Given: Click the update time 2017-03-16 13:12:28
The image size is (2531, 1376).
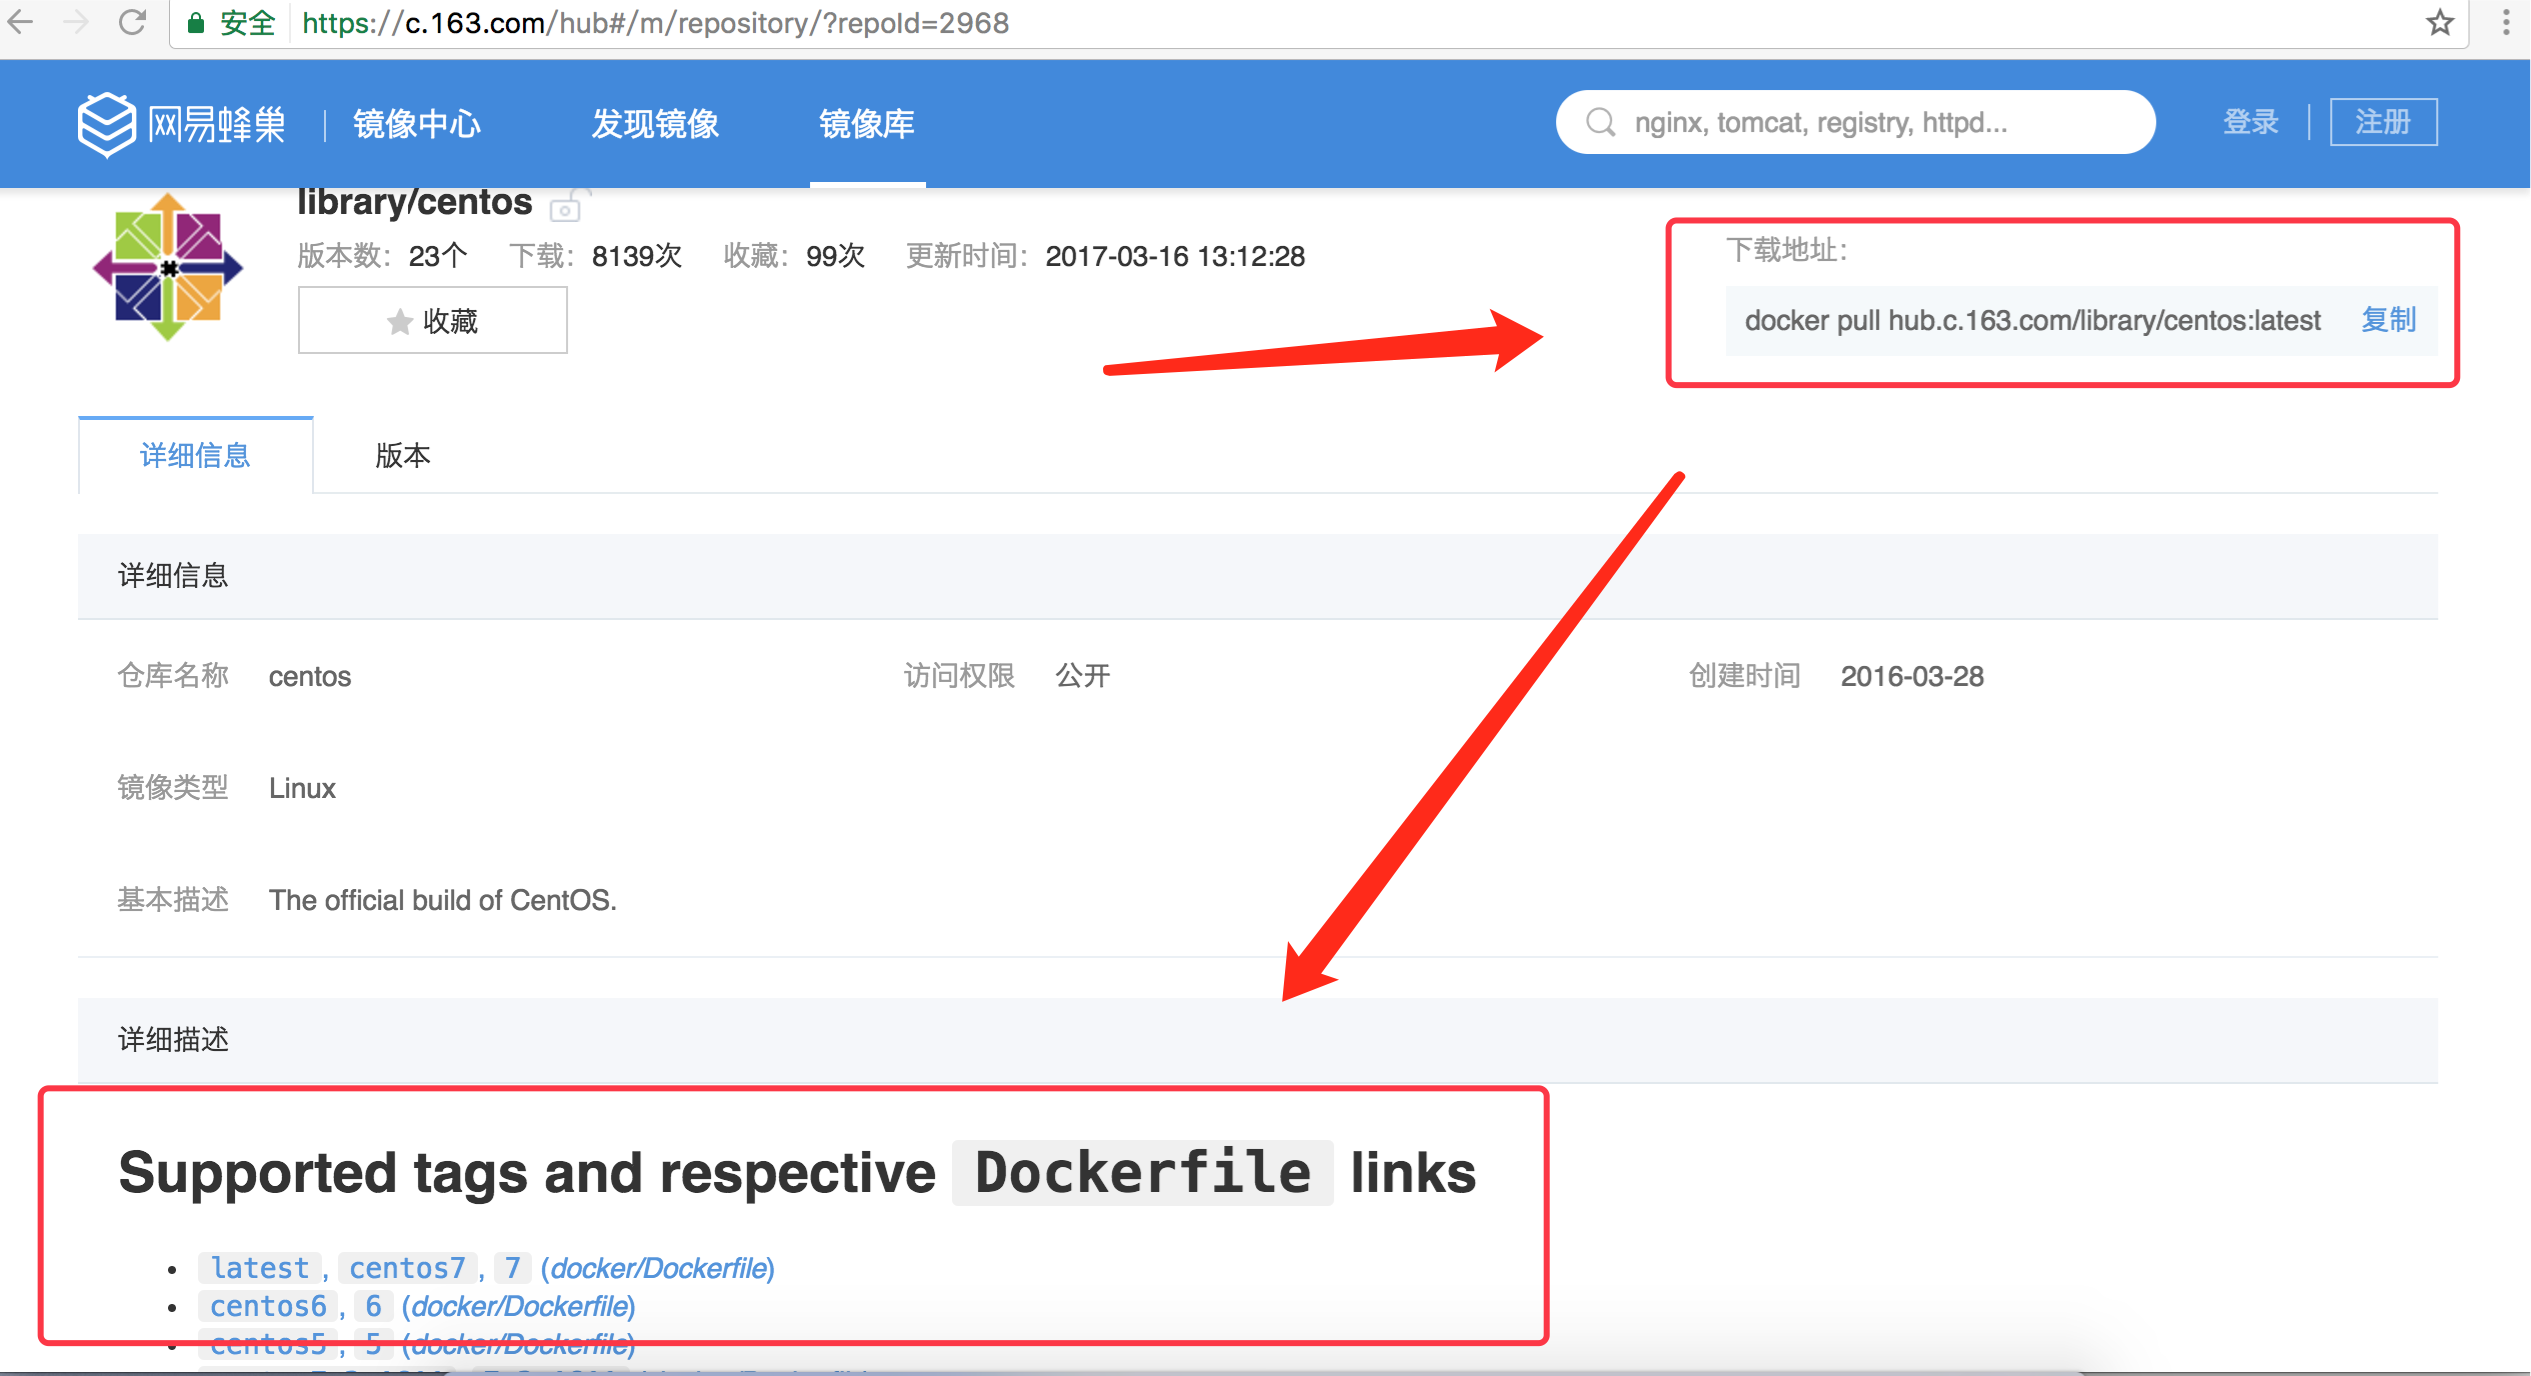Looking at the screenshot, I should pos(1175,256).
